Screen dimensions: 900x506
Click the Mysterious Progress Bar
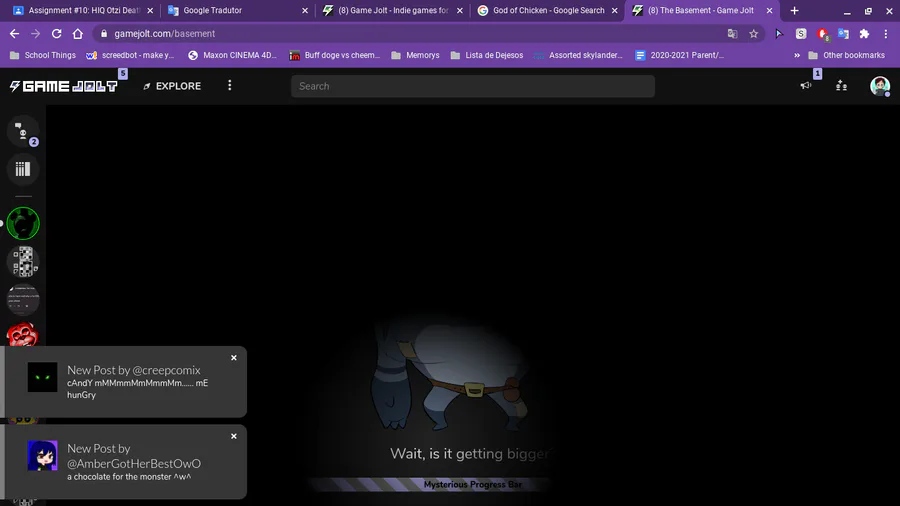[x=472, y=485]
